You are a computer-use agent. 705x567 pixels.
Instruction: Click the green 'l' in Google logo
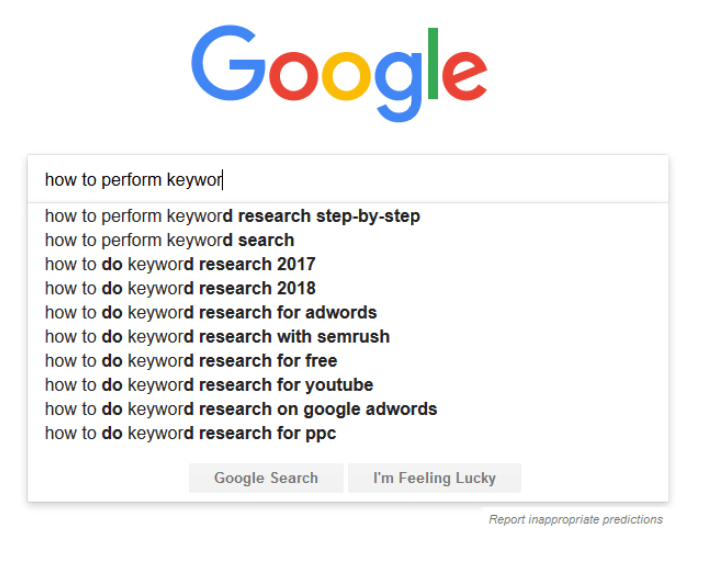coord(433,63)
